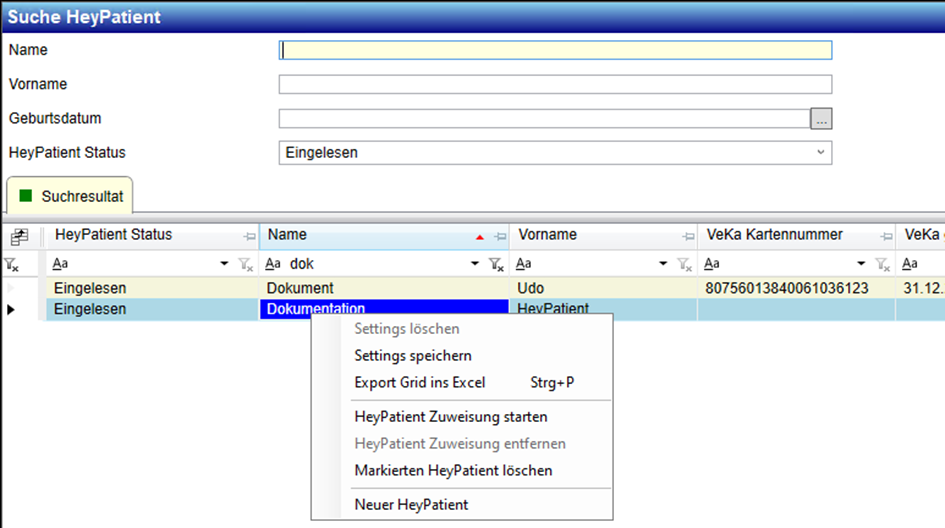Open the Geburtsdatum date picker '...' button
The width and height of the screenshot is (945, 528).
pos(821,119)
